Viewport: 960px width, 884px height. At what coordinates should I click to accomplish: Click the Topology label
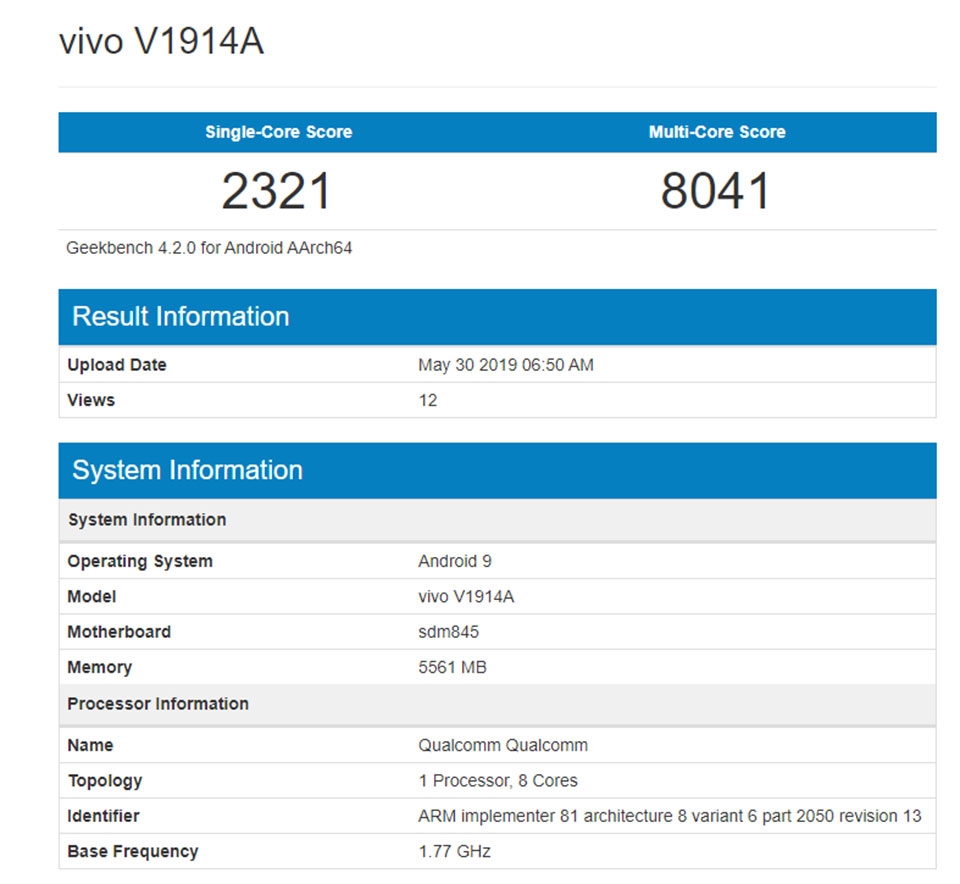(105, 781)
